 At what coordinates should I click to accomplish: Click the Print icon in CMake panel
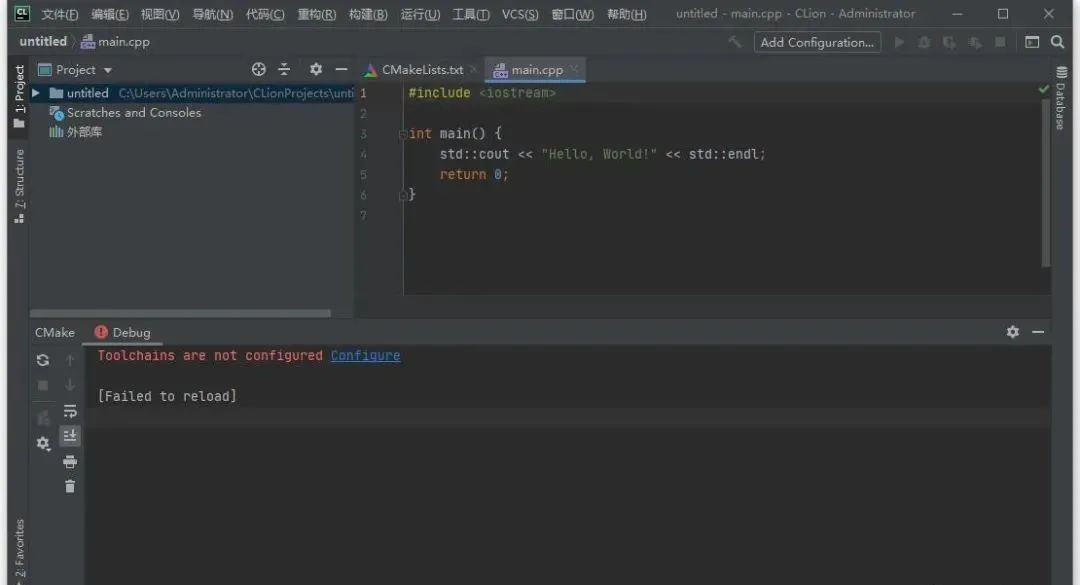point(70,462)
